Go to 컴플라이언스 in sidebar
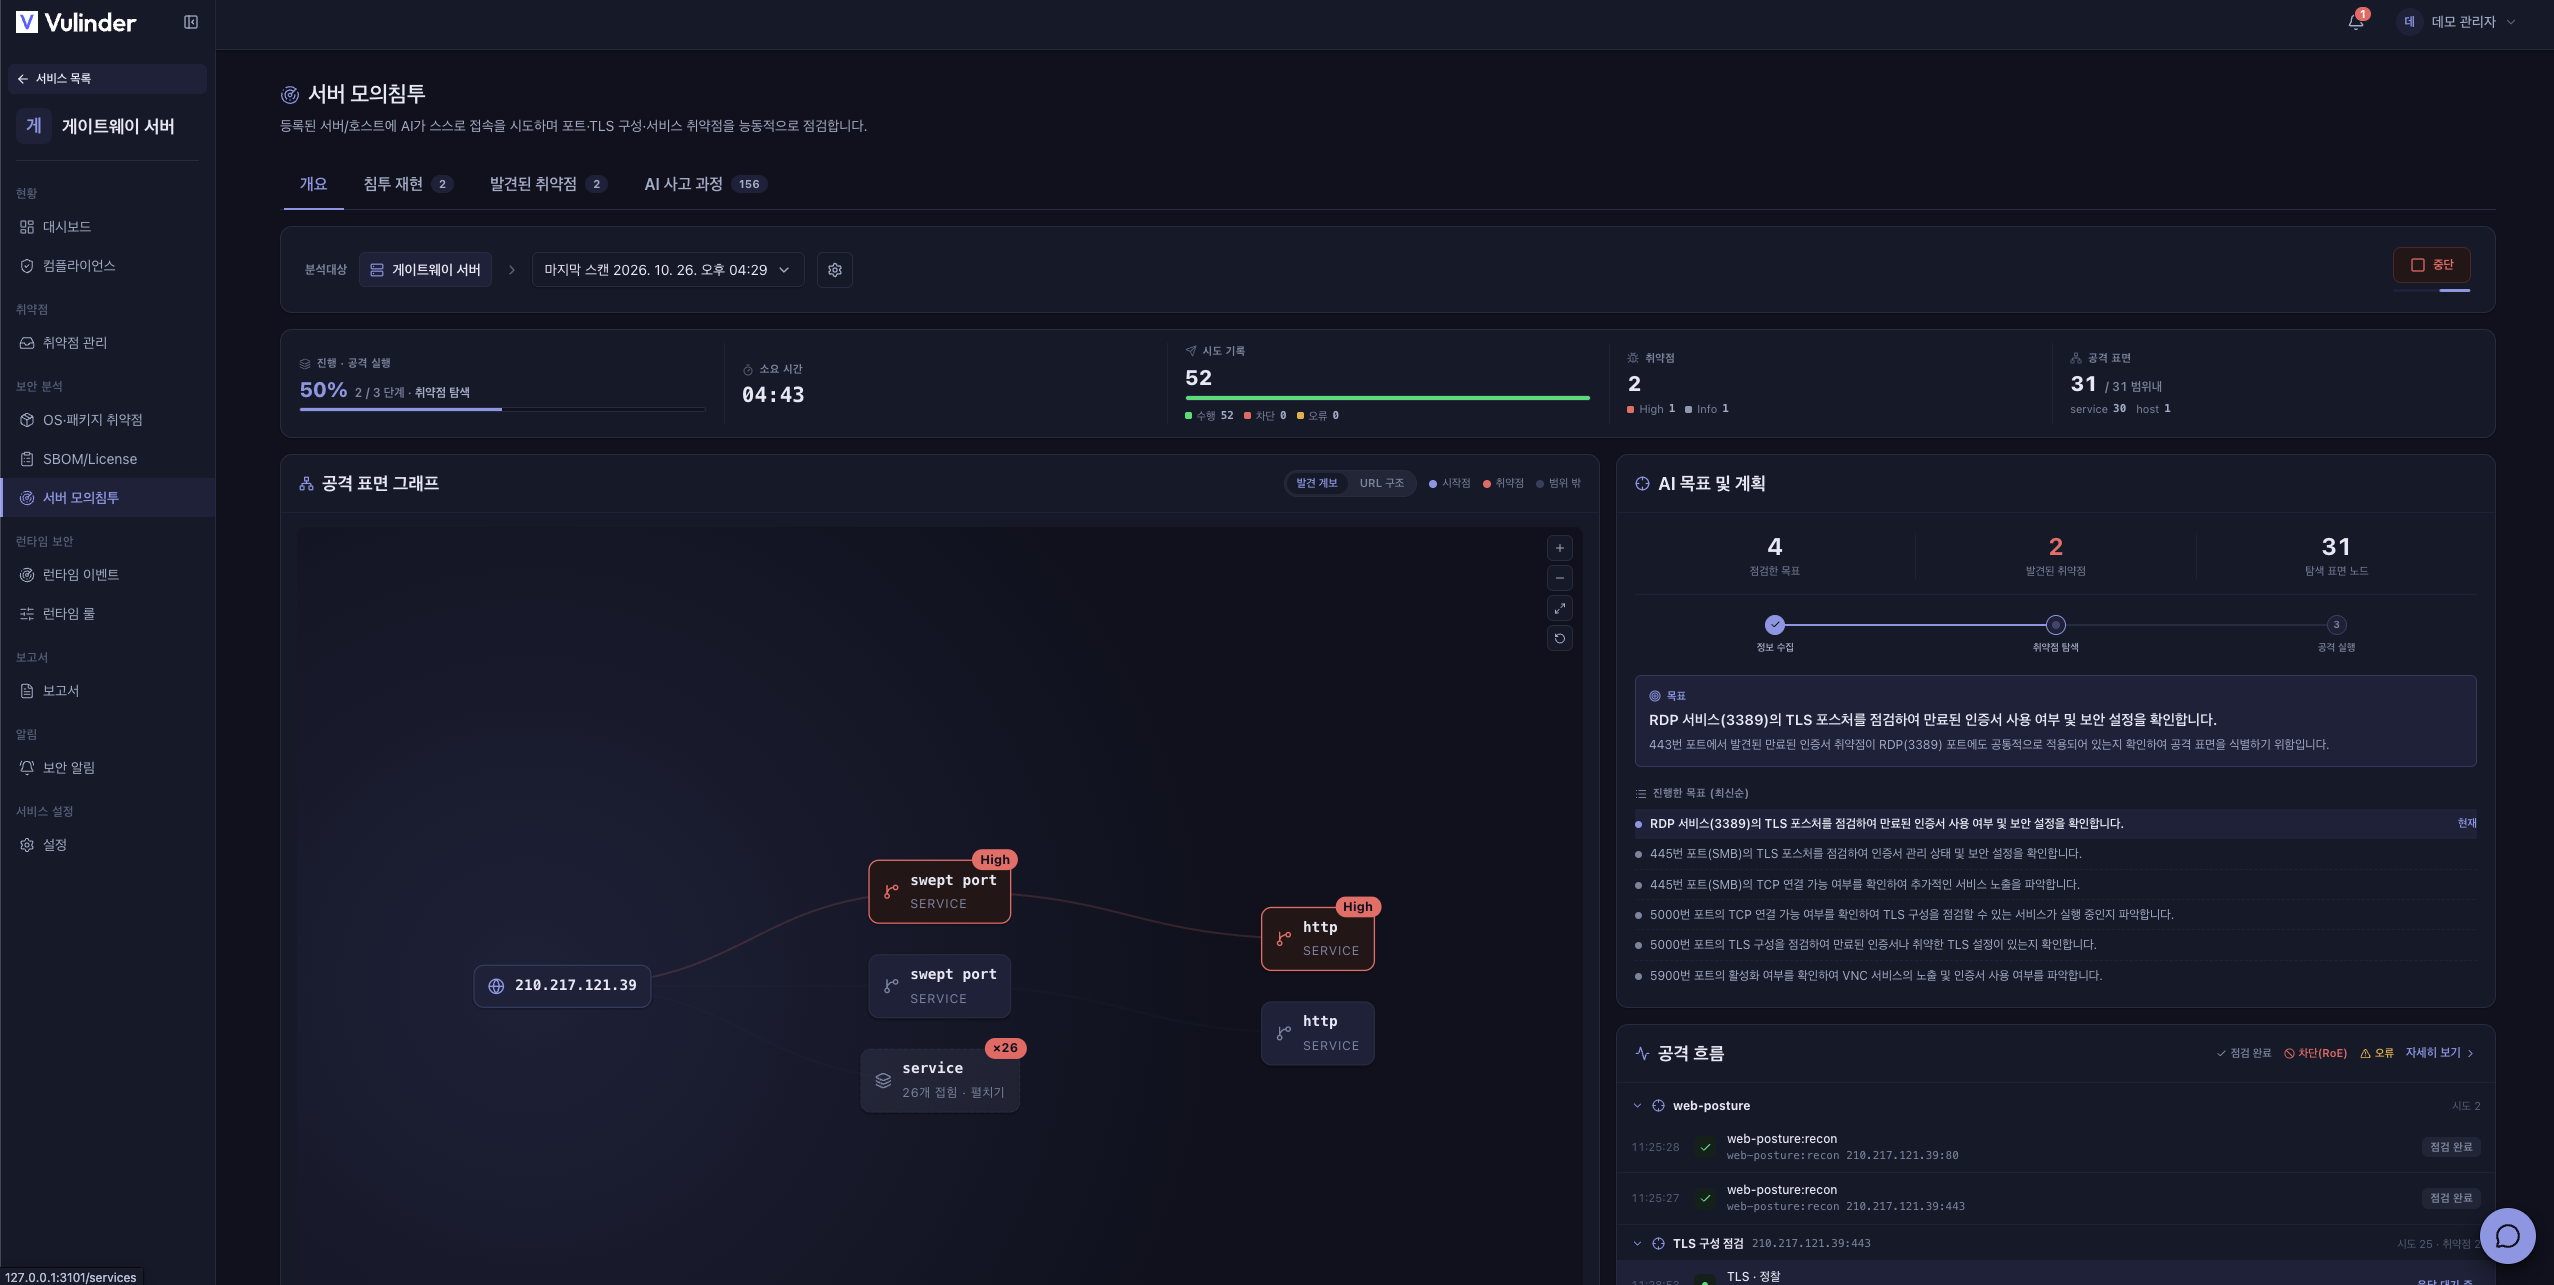The height and width of the screenshot is (1285, 2554). 107,266
